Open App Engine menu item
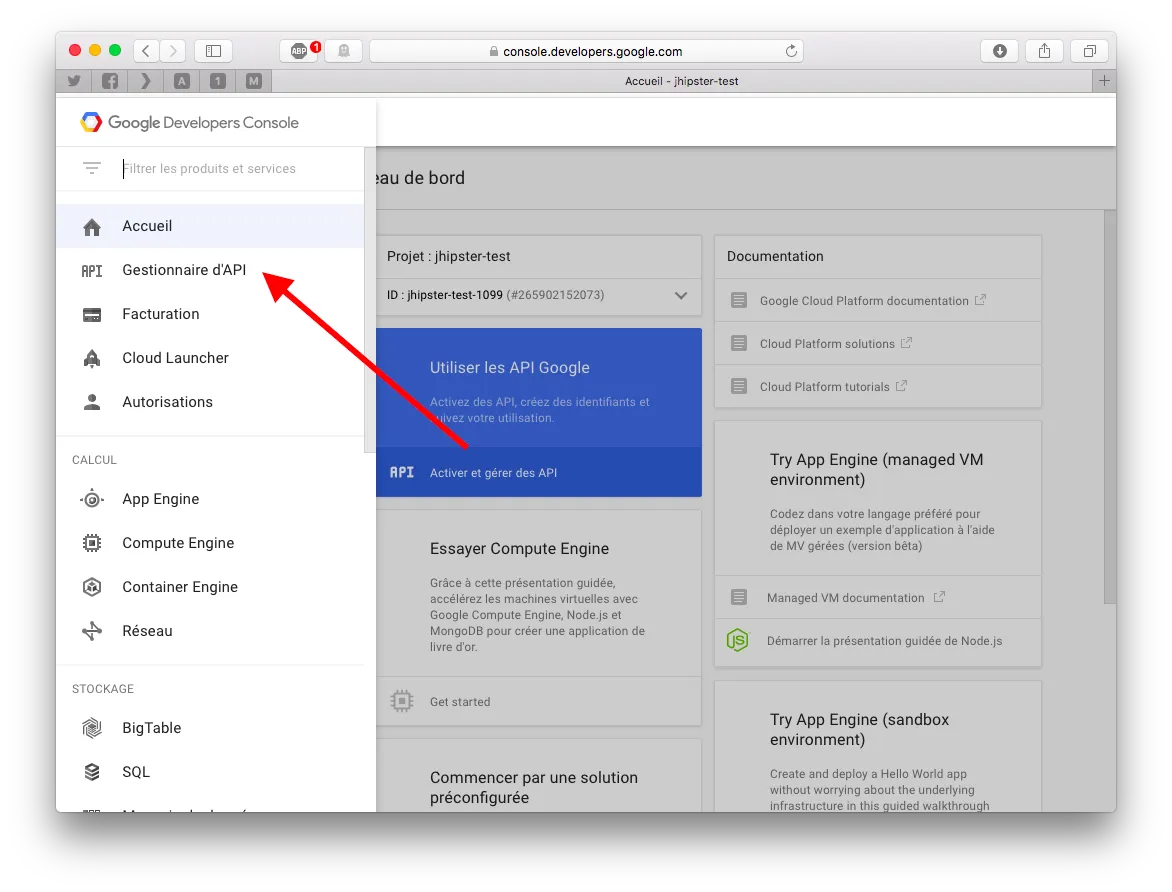The height and width of the screenshot is (892, 1172). [x=211, y=499]
